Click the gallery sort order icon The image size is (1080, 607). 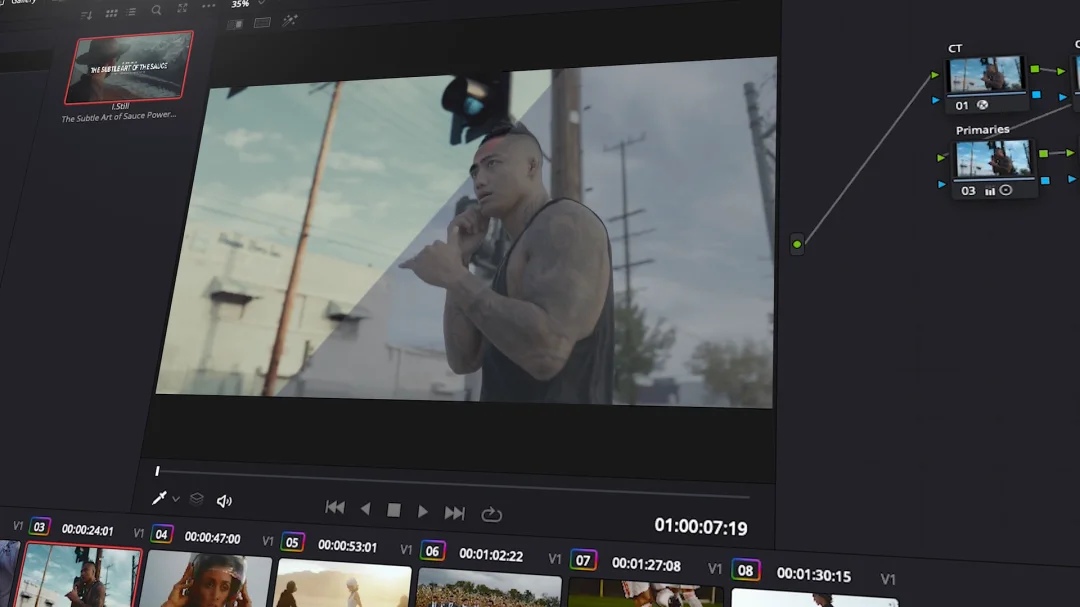point(86,14)
